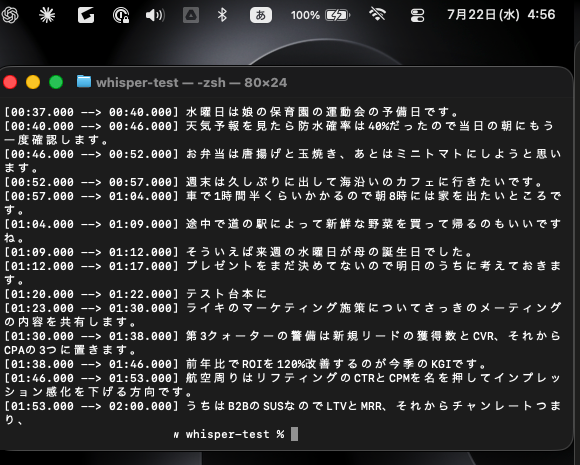Viewport: 580px width, 465px height.
Task: Open the Bluetooth menu bar icon
Action: coord(222,15)
